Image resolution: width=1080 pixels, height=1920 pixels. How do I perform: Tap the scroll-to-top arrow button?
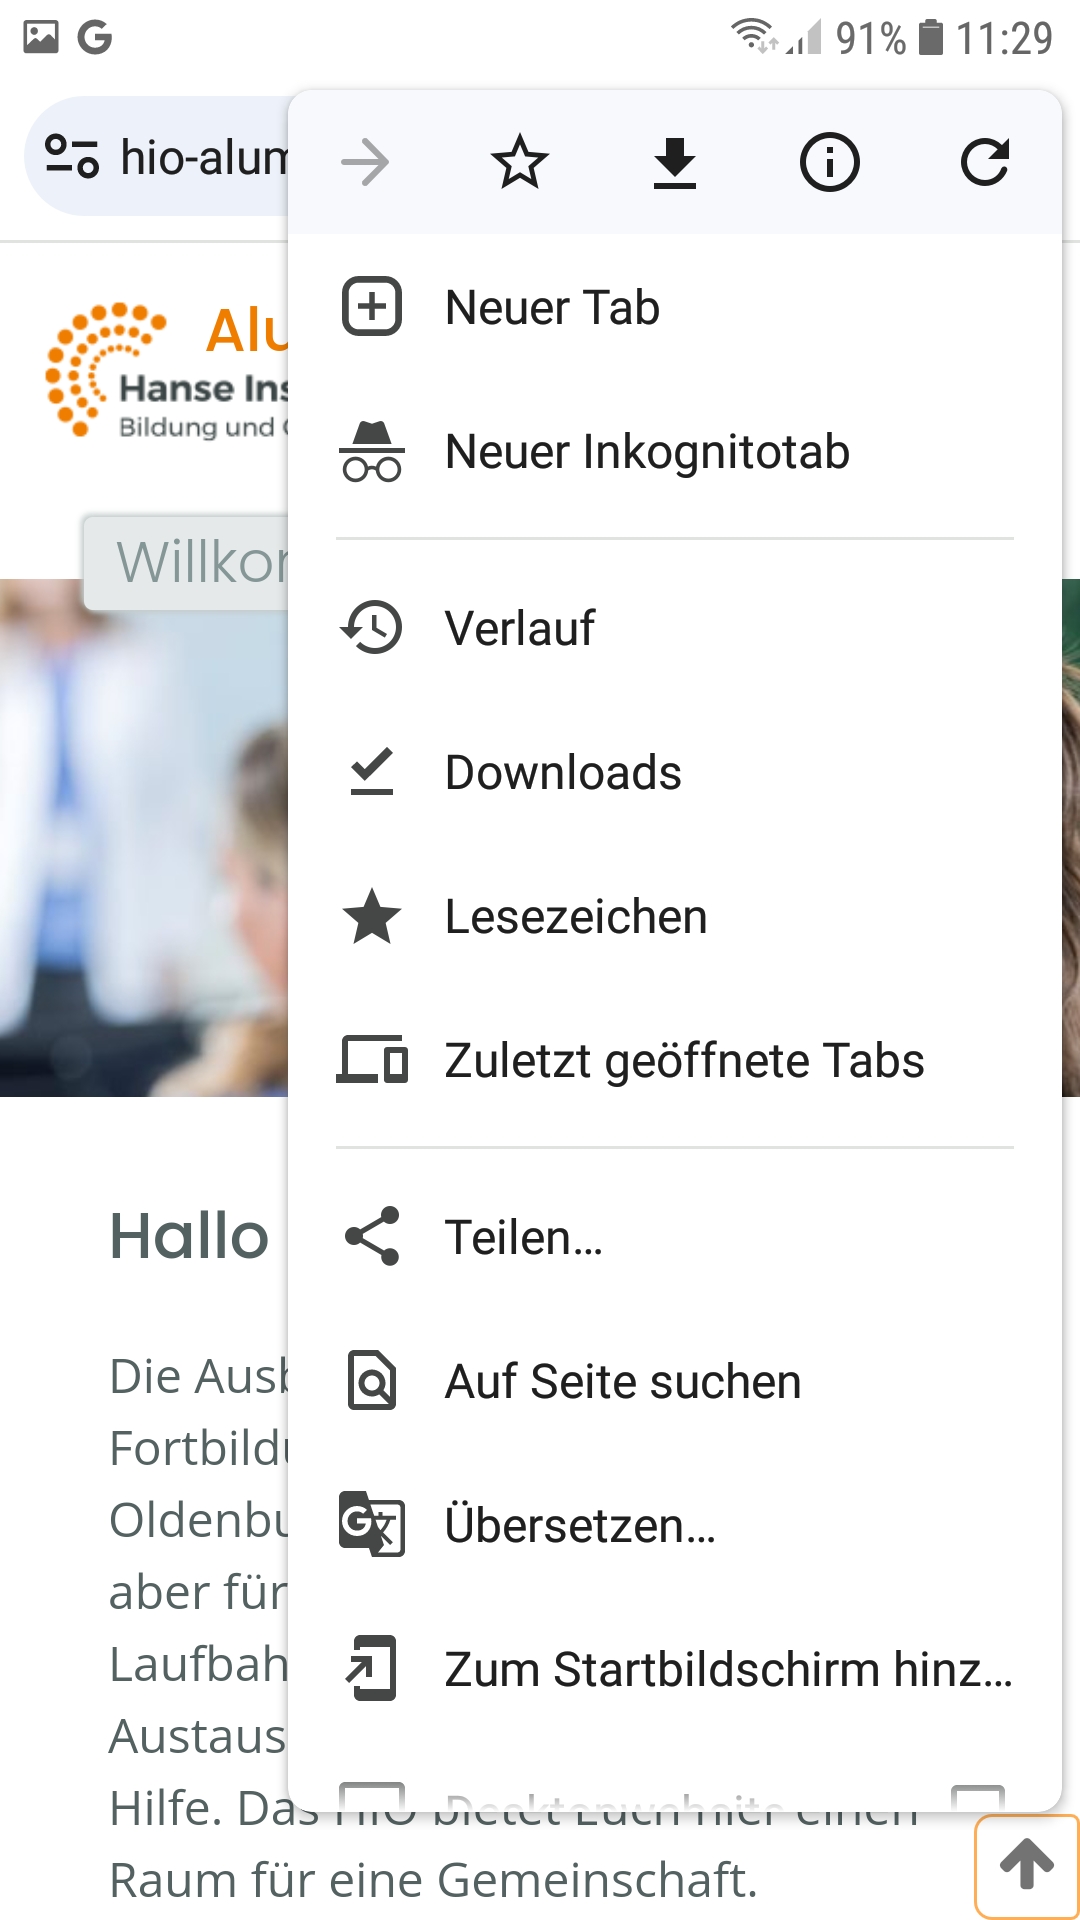pos(1026,1864)
